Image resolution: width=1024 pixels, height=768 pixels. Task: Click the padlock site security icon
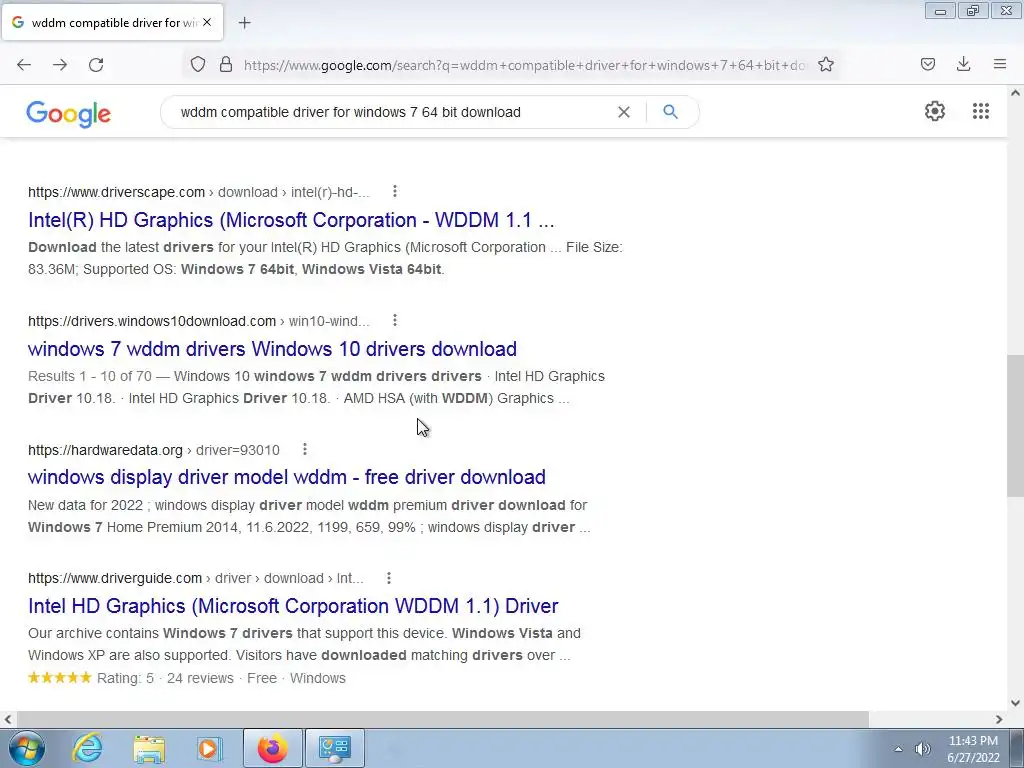[x=226, y=65]
